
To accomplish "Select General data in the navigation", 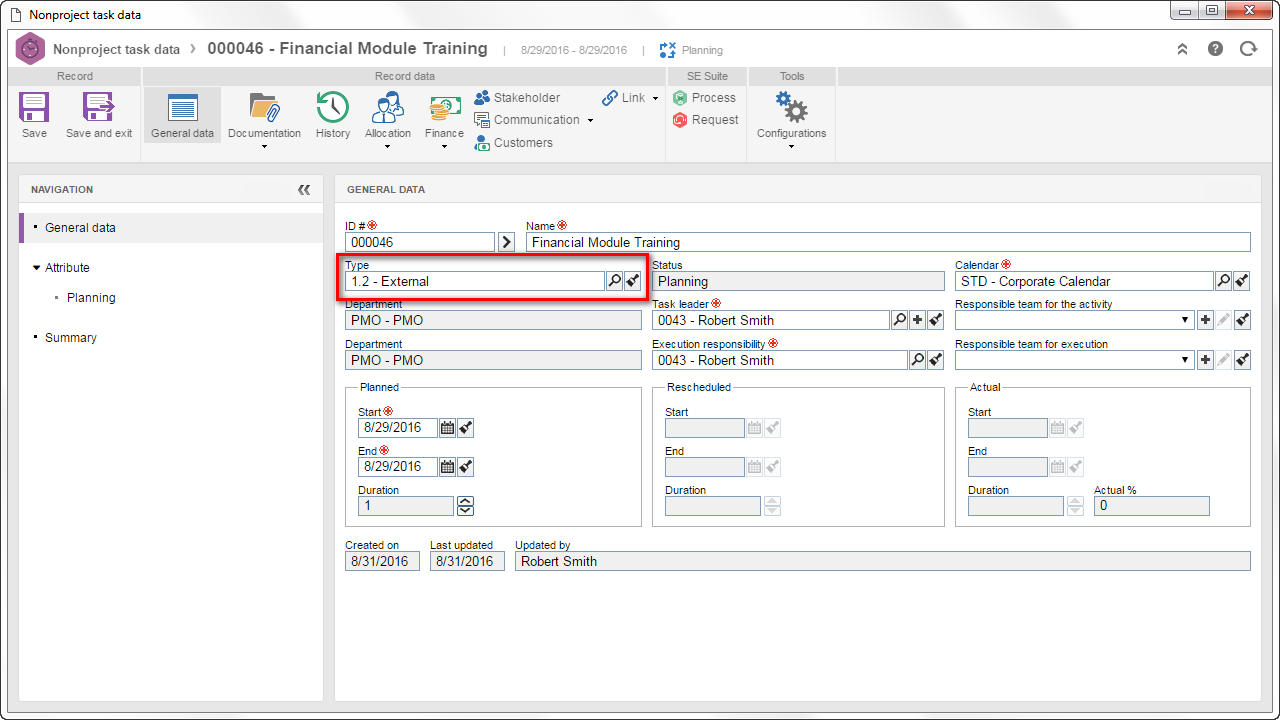I will pyautogui.click(x=171, y=228).
